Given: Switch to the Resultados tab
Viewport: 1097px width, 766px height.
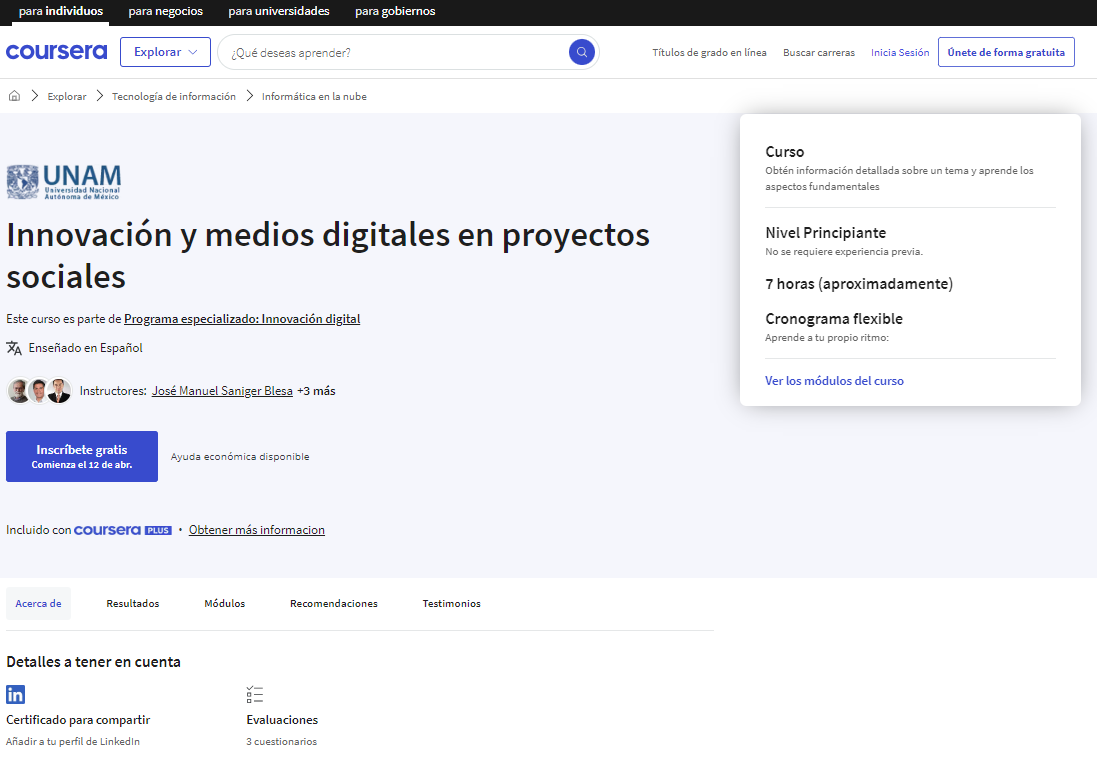Looking at the screenshot, I should click(x=133, y=603).
